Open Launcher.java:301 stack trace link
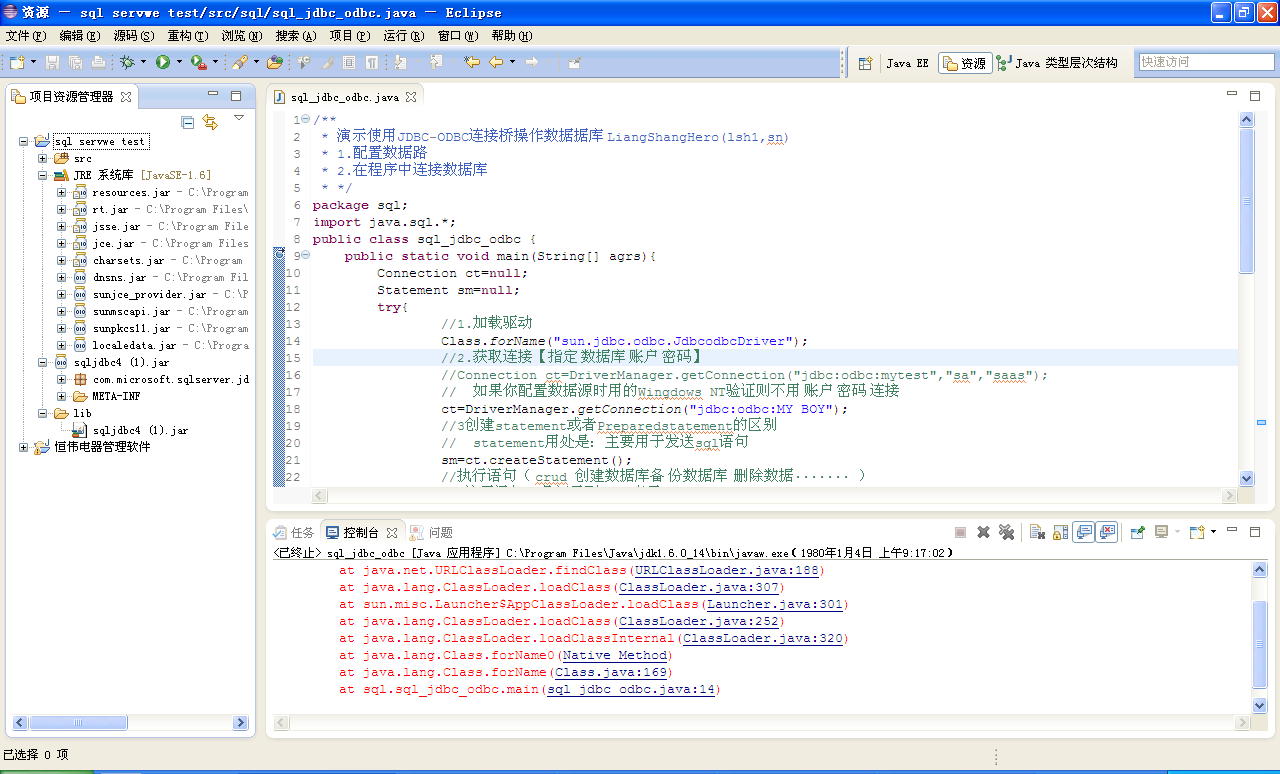1280x774 pixels. tap(776, 605)
